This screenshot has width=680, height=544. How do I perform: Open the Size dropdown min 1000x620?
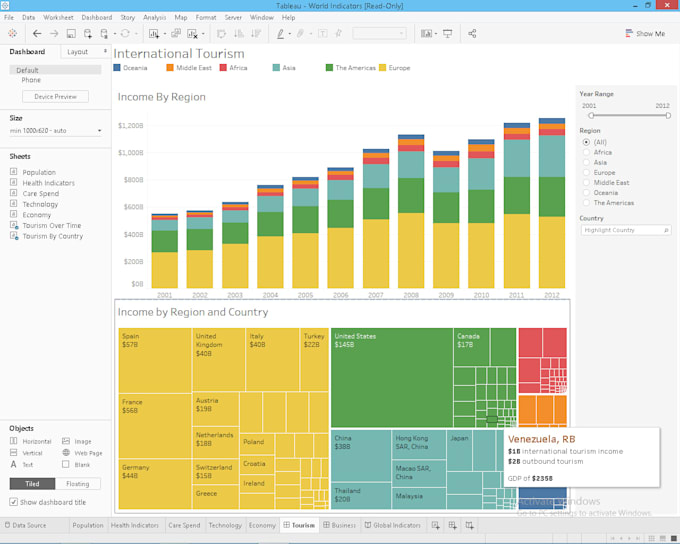tap(56, 131)
